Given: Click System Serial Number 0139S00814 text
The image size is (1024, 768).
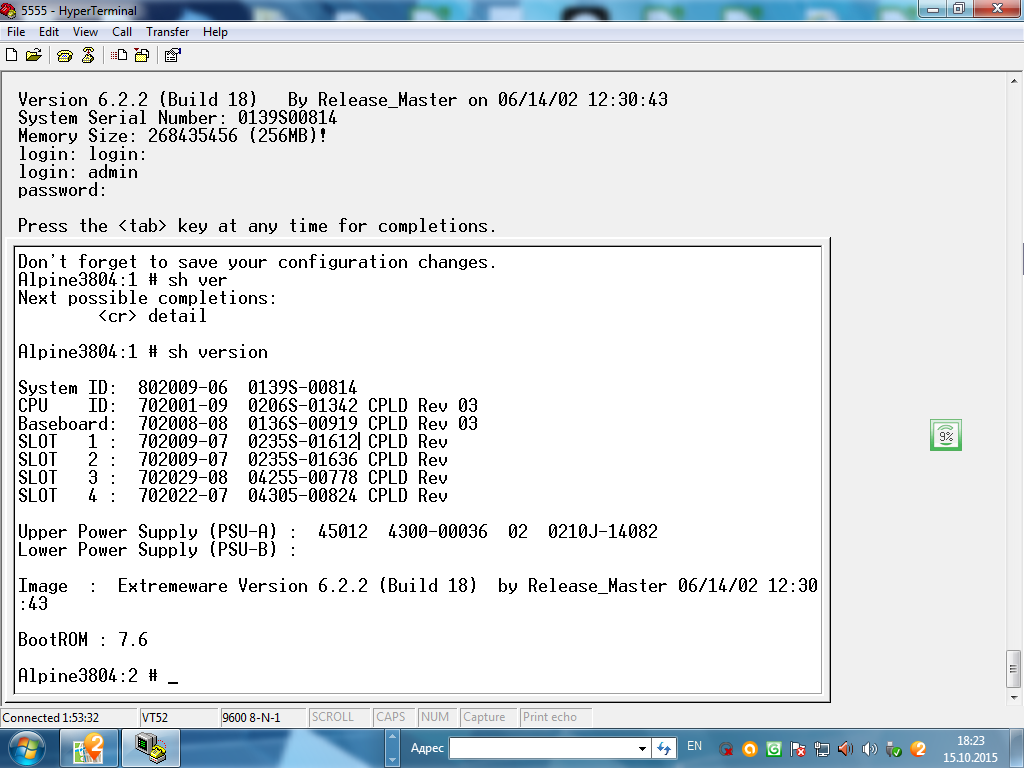Looking at the screenshot, I should click(x=177, y=118).
